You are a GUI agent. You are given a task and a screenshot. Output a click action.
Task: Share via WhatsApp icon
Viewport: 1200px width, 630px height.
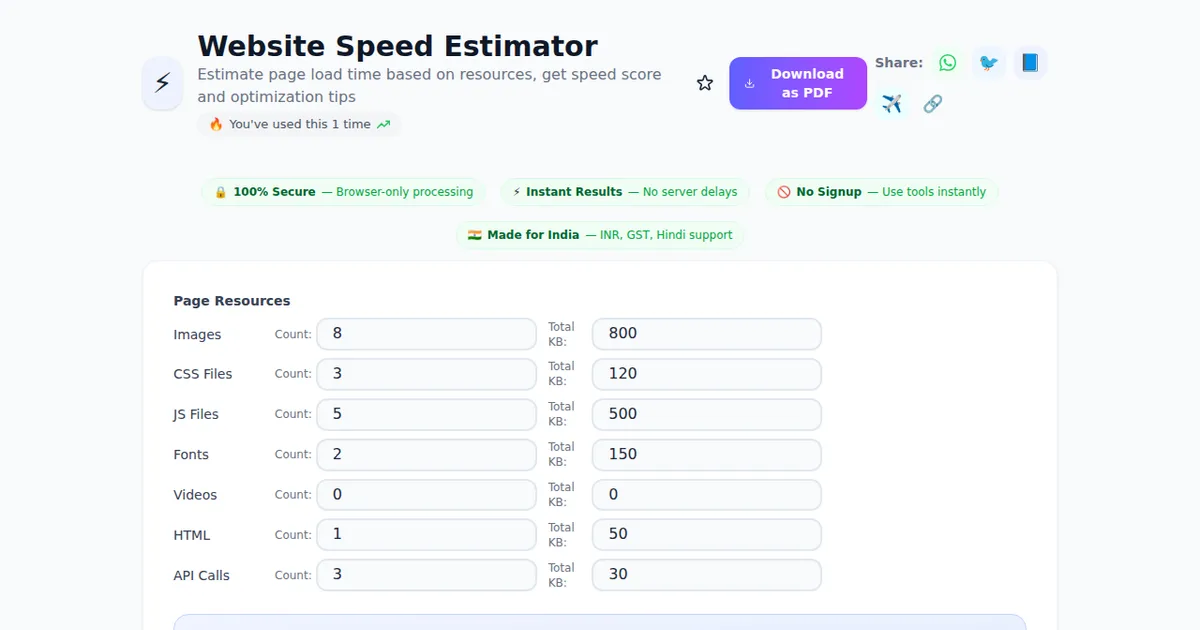coord(947,63)
